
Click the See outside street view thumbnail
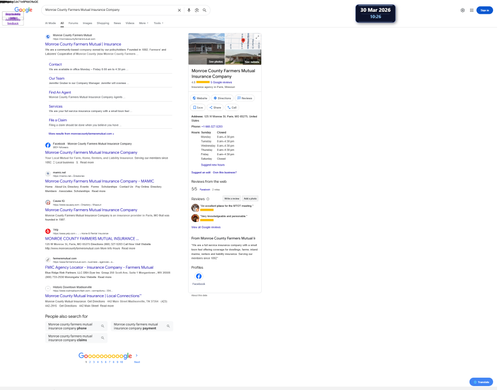pyautogui.click(x=243, y=57)
